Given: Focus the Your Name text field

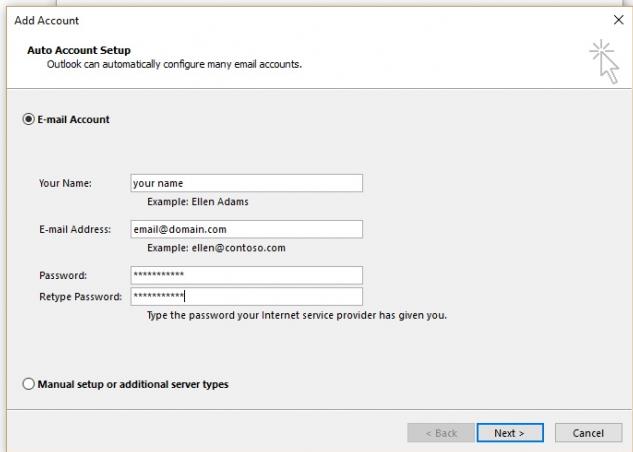Looking at the screenshot, I should point(247,183).
